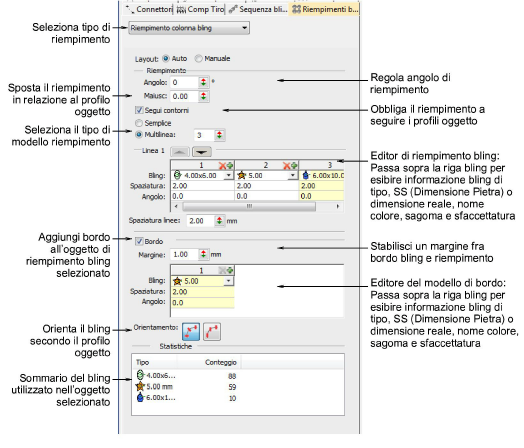The height and width of the screenshot is (448, 524).
Task: Click the Spaziatura linee spinner arrows
Action: 219,220
